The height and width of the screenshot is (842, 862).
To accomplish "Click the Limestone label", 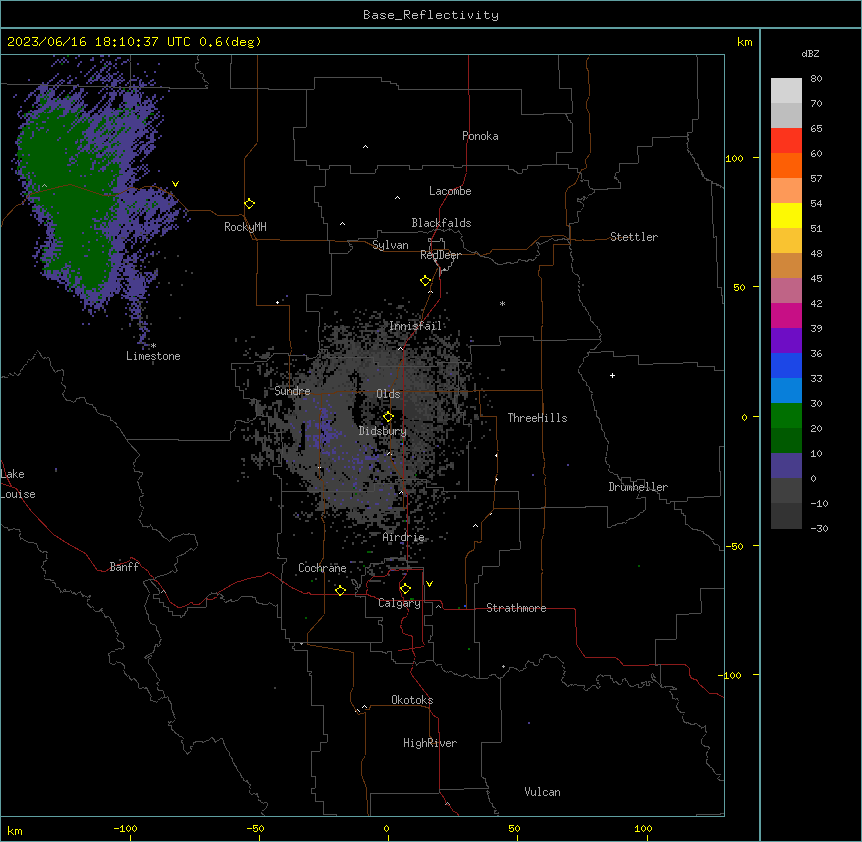I will tap(153, 356).
